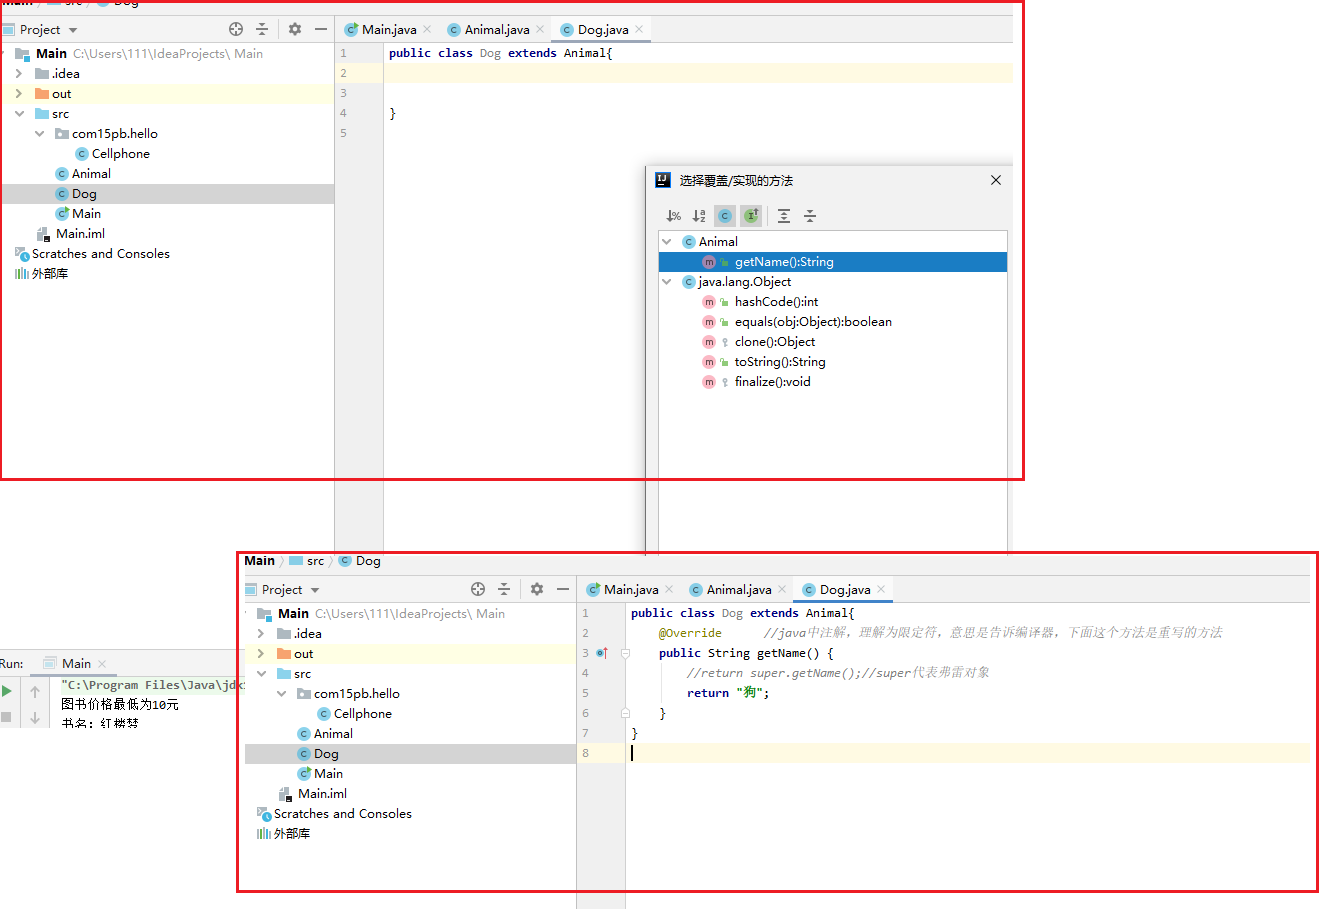Viewport: 1329px width, 915px height.
Task: Select getName():String in override dialog
Action: [x=833, y=261]
